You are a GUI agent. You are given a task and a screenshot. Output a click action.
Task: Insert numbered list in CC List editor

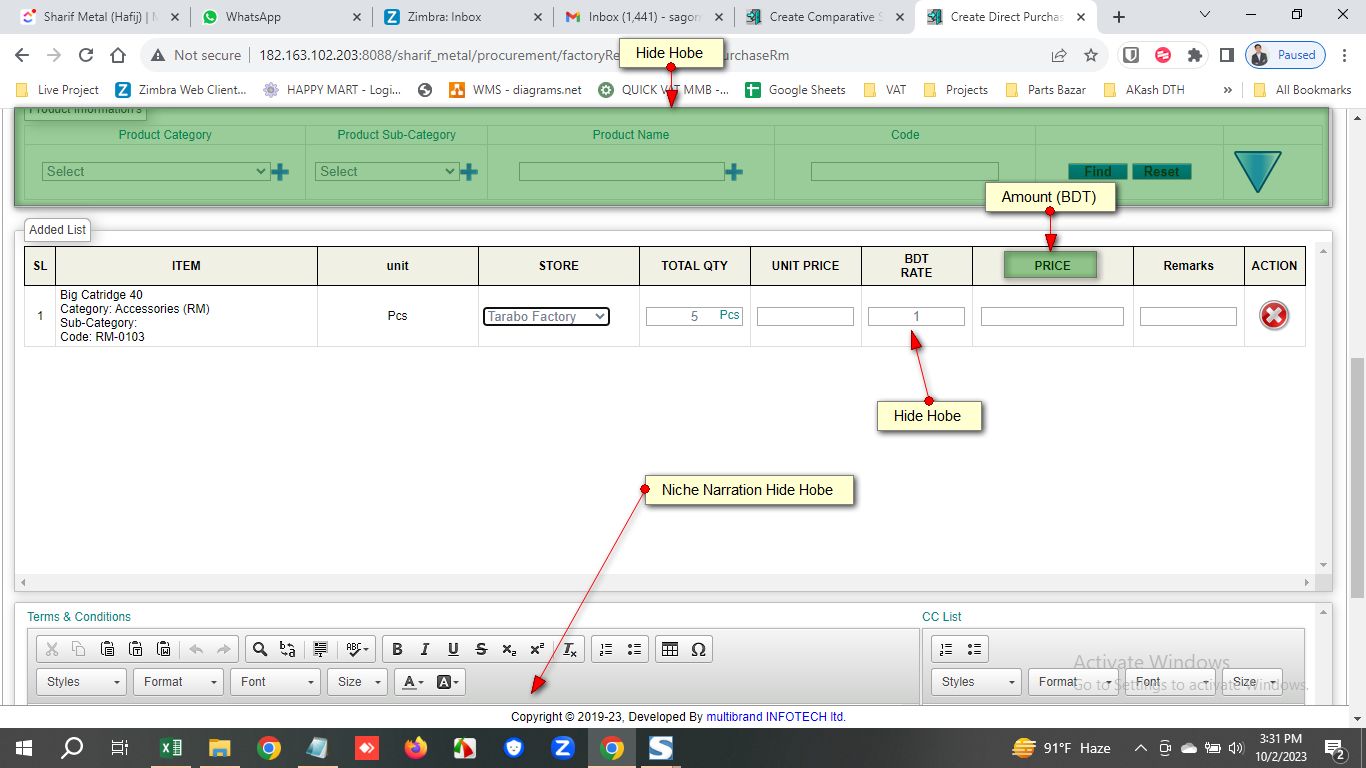[x=947, y=649]
